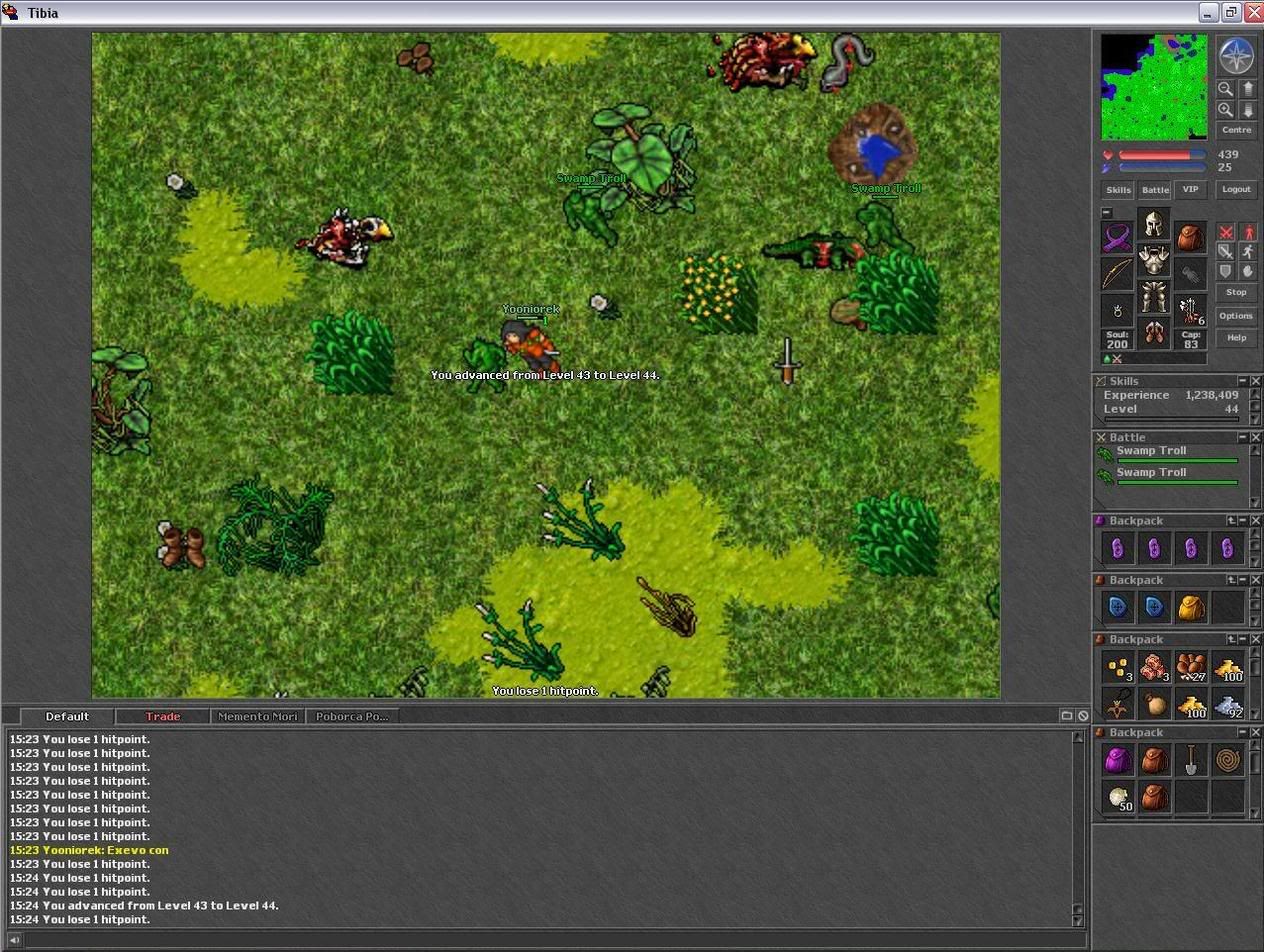This screenshot has height=952, width=1264.
Task: Open the Options menu button
Action: [1237, 316]
